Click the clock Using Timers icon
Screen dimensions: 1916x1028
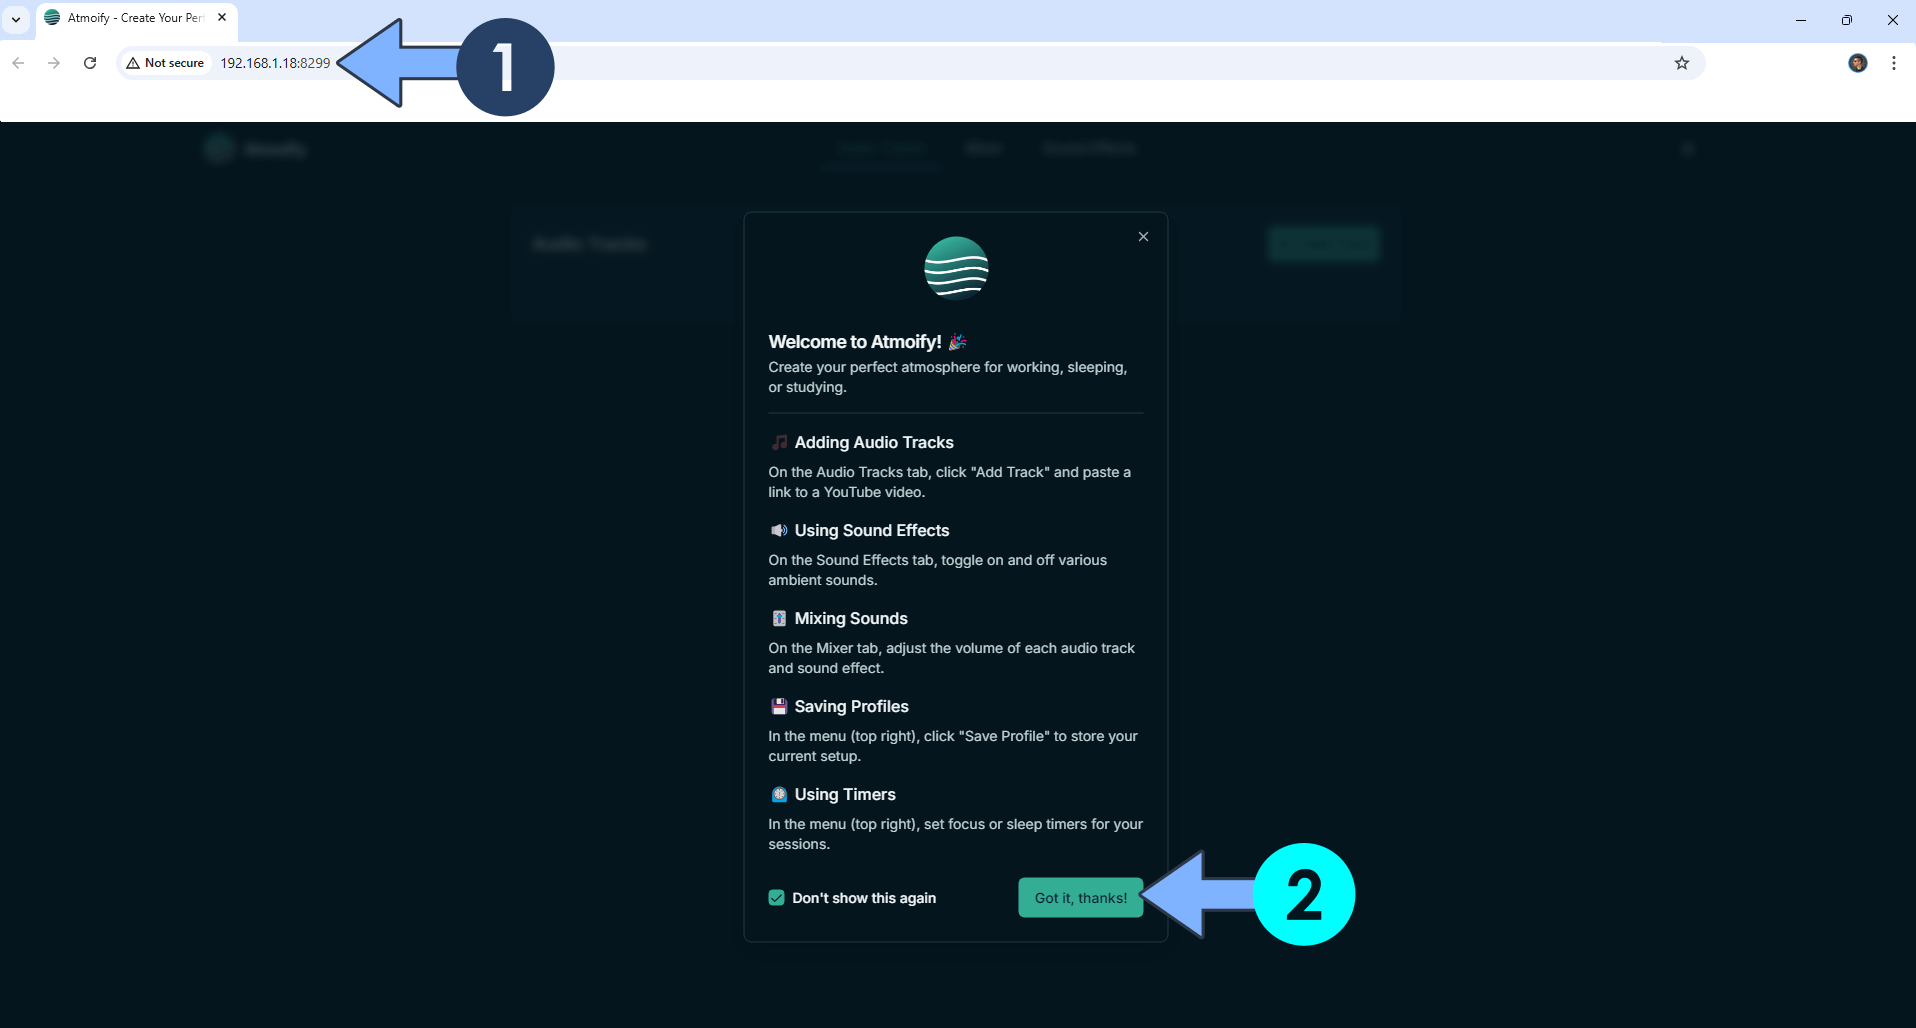click(x=779, y=794)
